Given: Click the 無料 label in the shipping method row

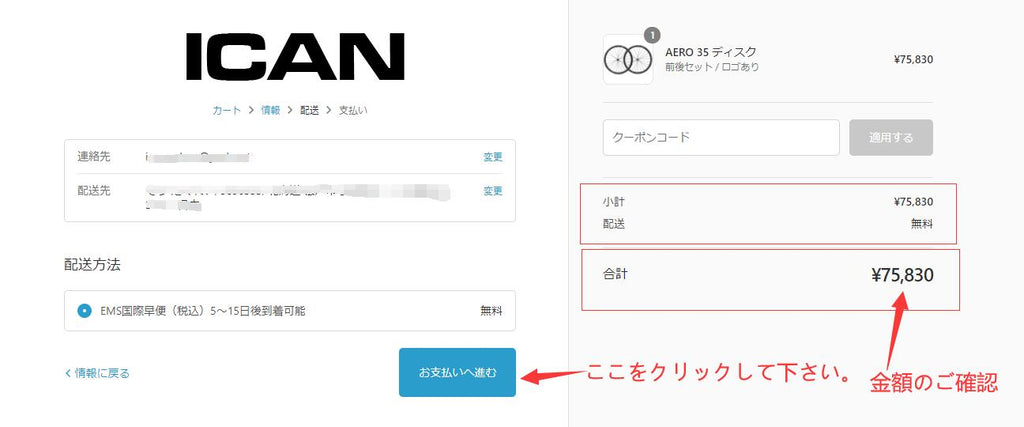Looking at the screenshot, I should click(492, 311).
